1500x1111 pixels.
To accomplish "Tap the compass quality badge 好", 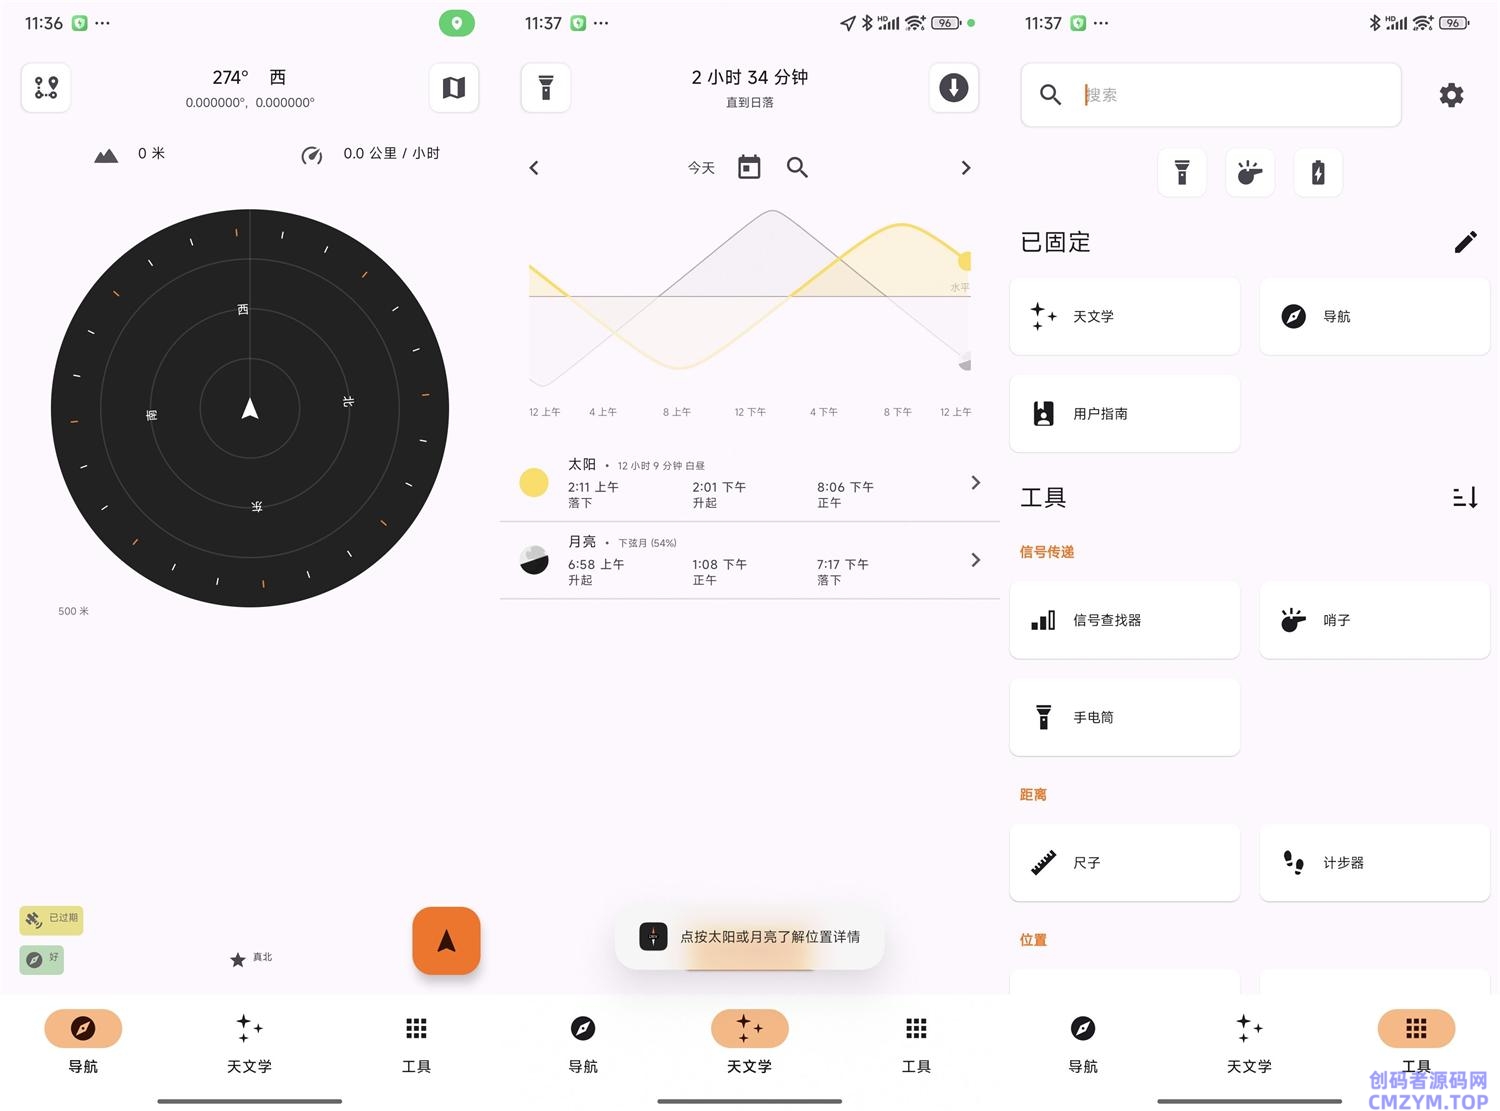I will (x=42, y=959).
